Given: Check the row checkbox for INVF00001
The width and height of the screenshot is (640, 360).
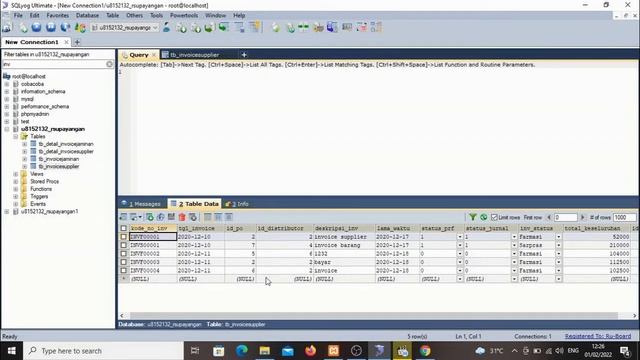Looking at the screenshot, I should [x=123, y=237].
